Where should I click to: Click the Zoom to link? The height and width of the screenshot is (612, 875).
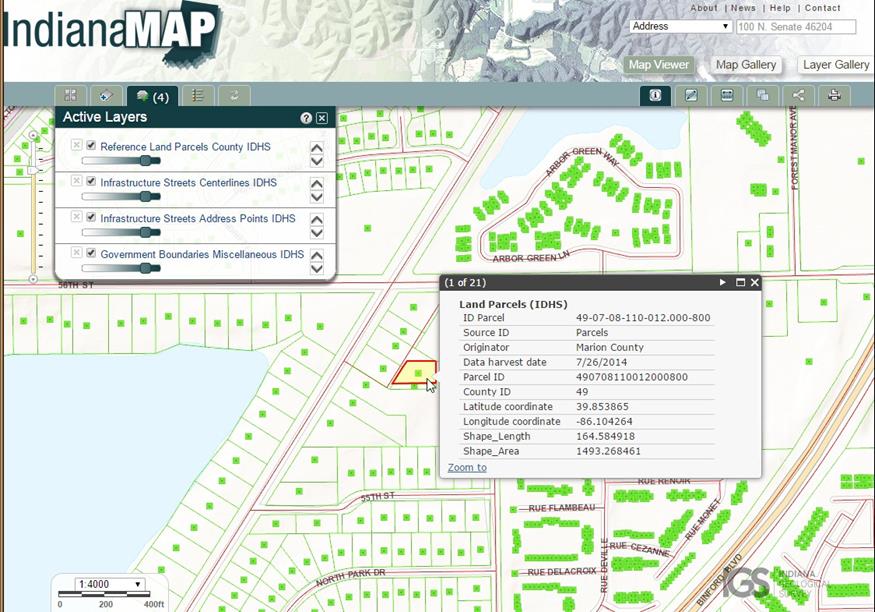pyautogui.click(x=467, y=467)
